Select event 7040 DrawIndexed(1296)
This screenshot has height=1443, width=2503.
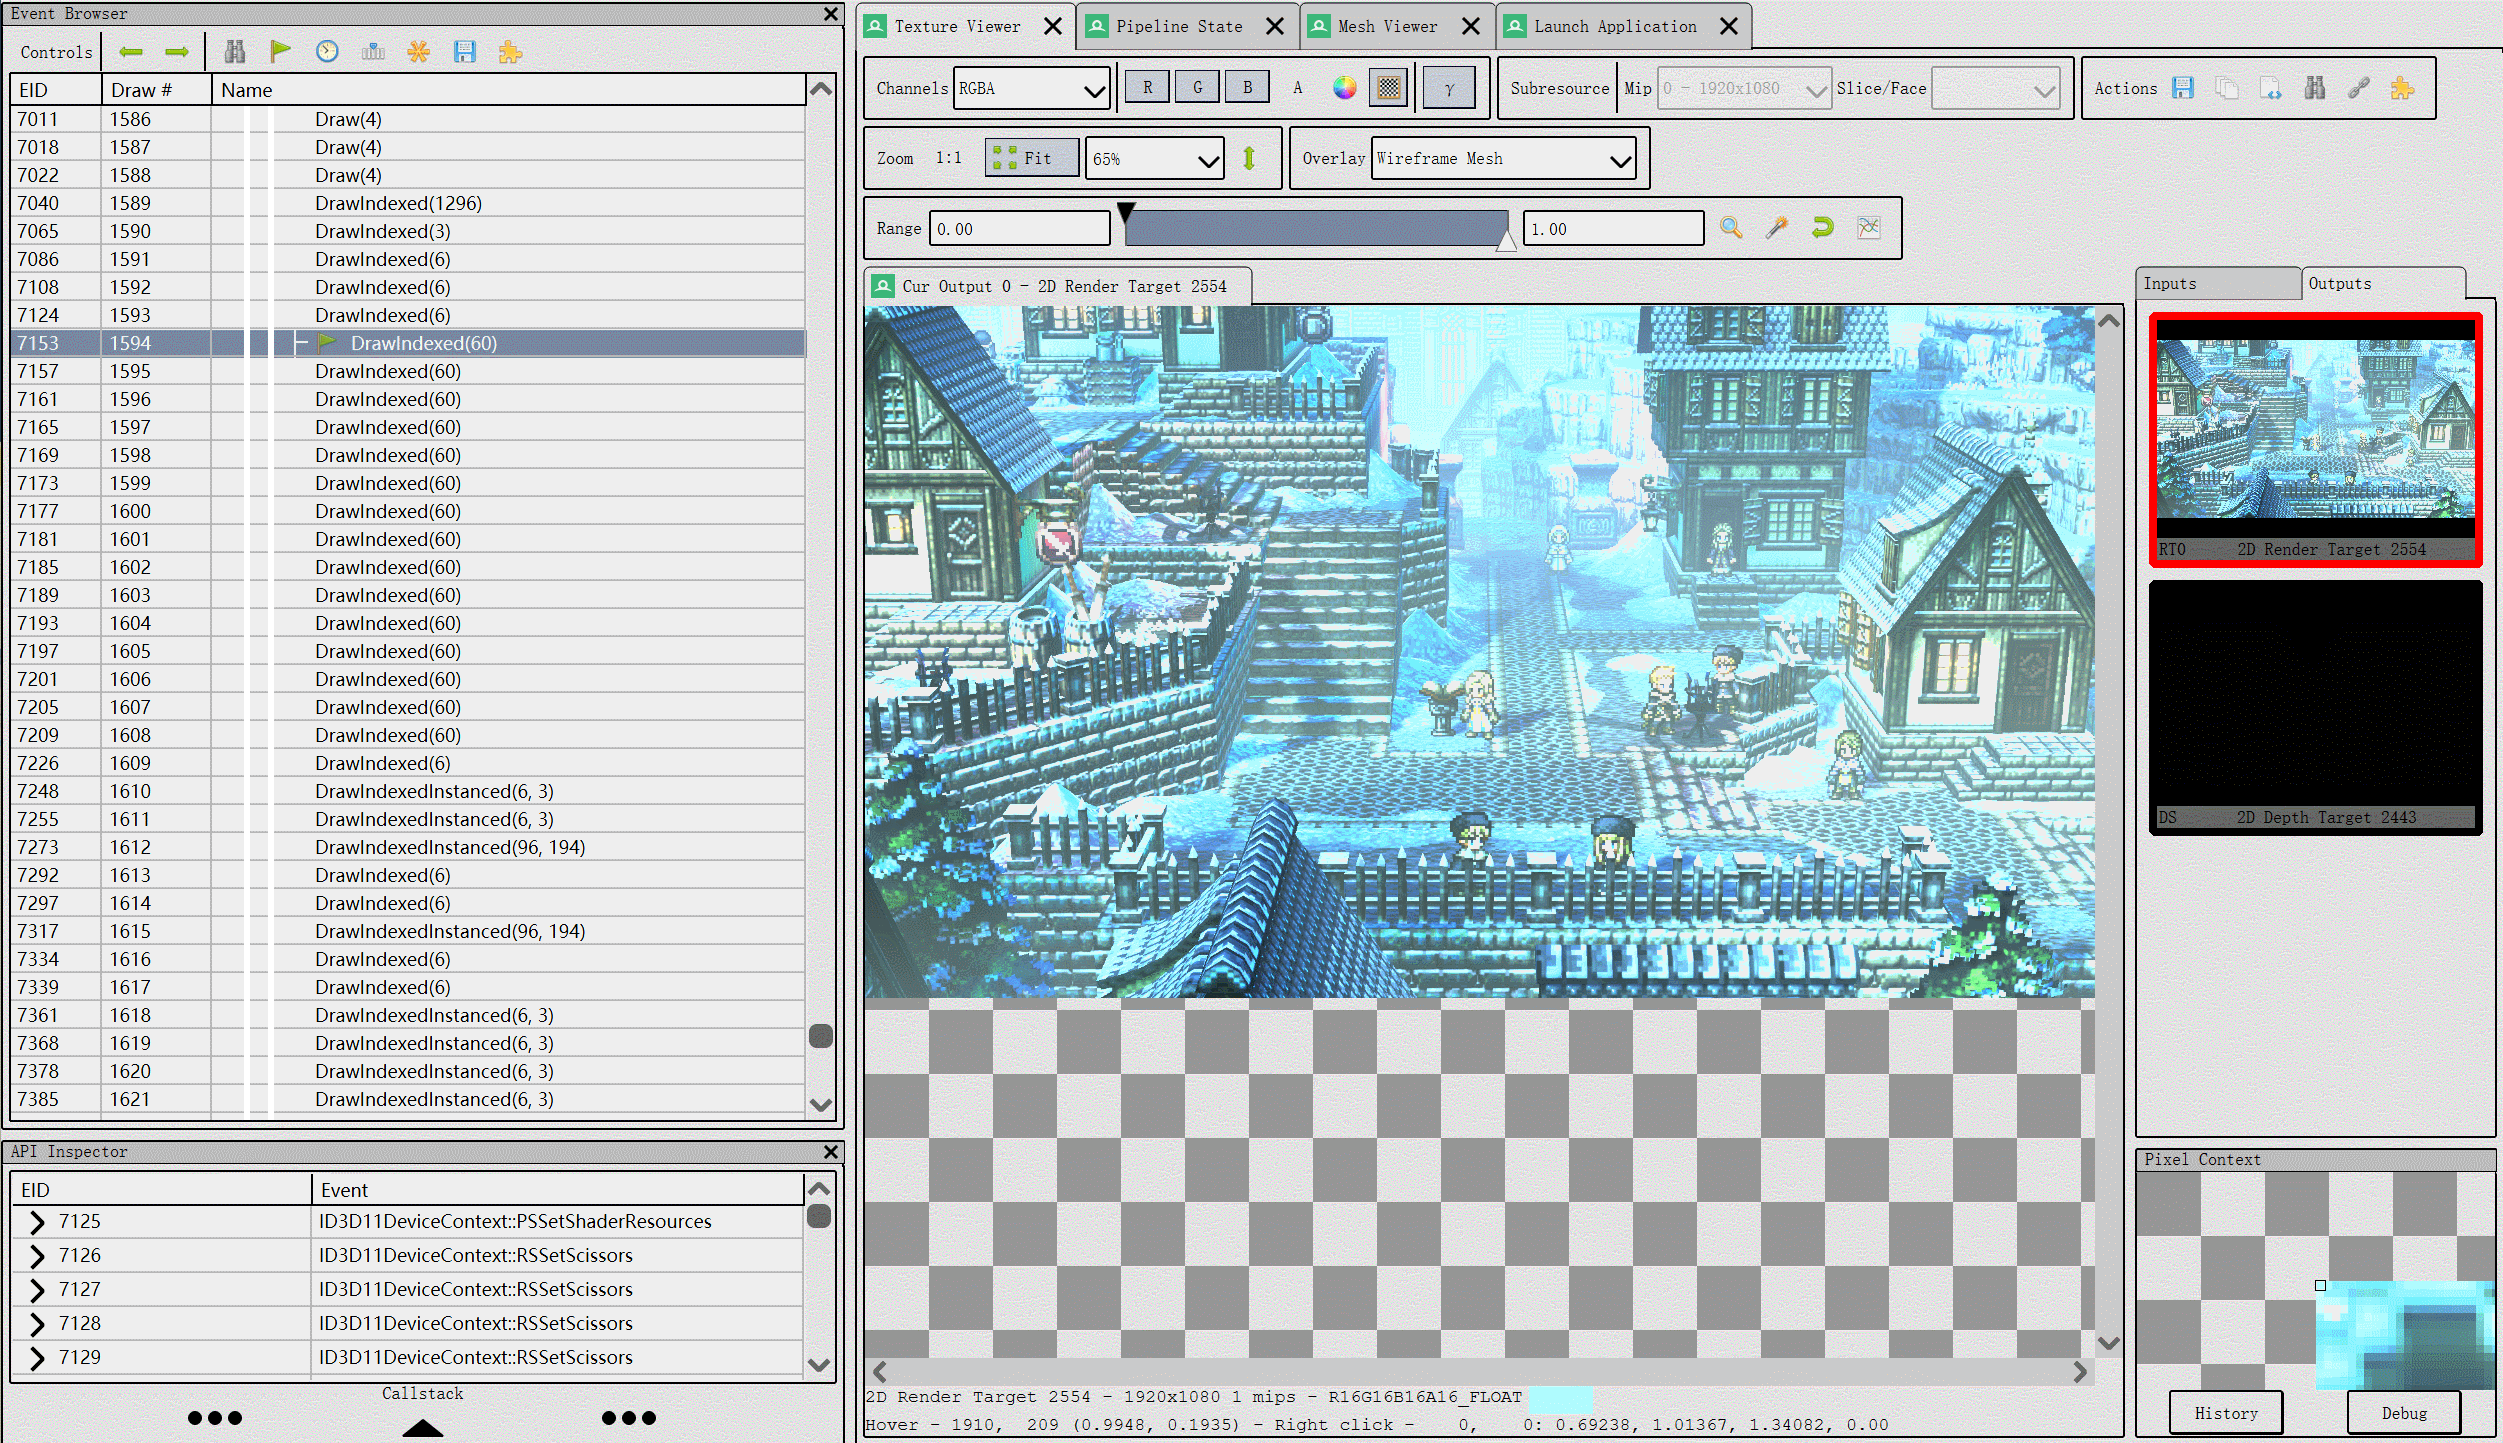[x=408, y=203]
